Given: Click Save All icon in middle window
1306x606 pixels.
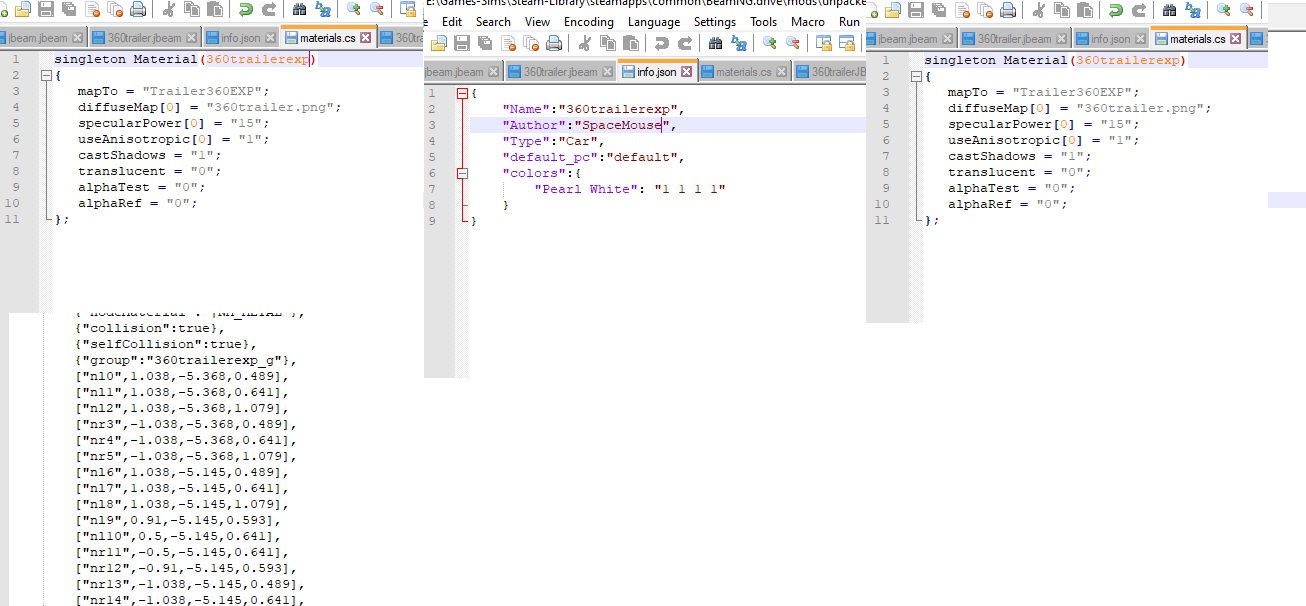Looking at the screenshot, I should coord(485,43).
